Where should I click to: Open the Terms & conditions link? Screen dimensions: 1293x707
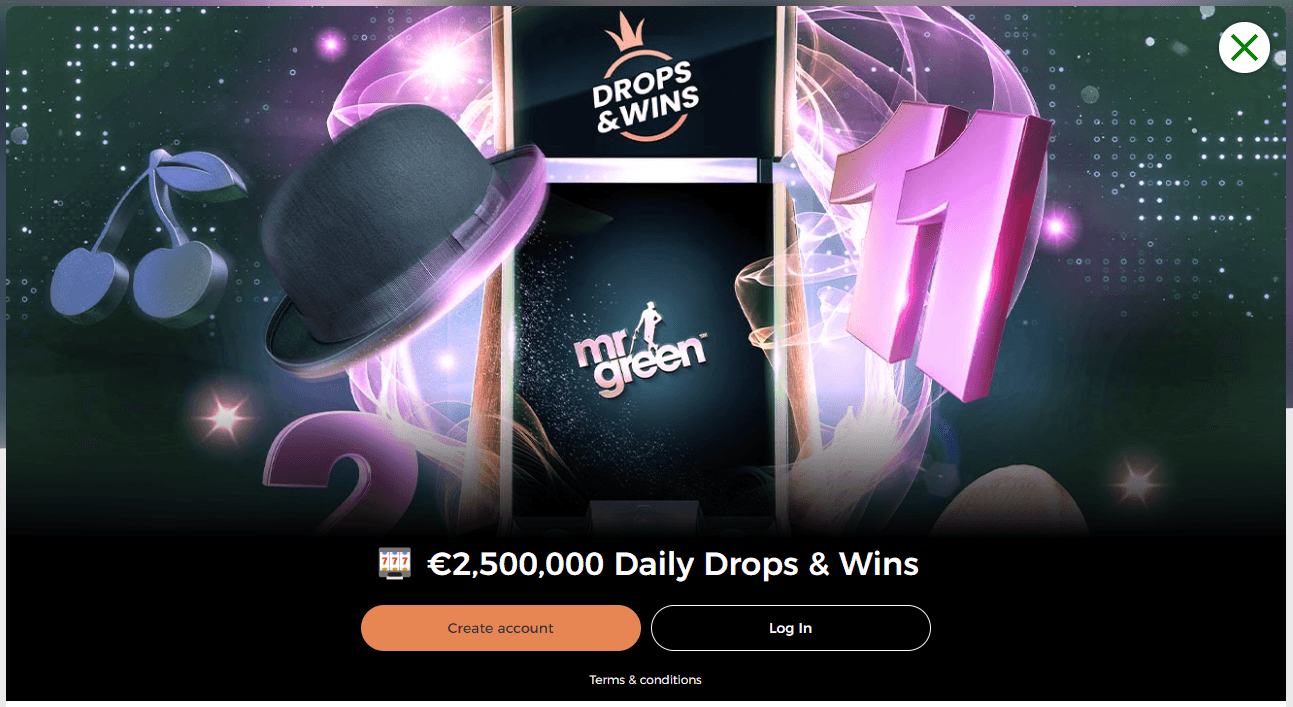pos(645,680)
